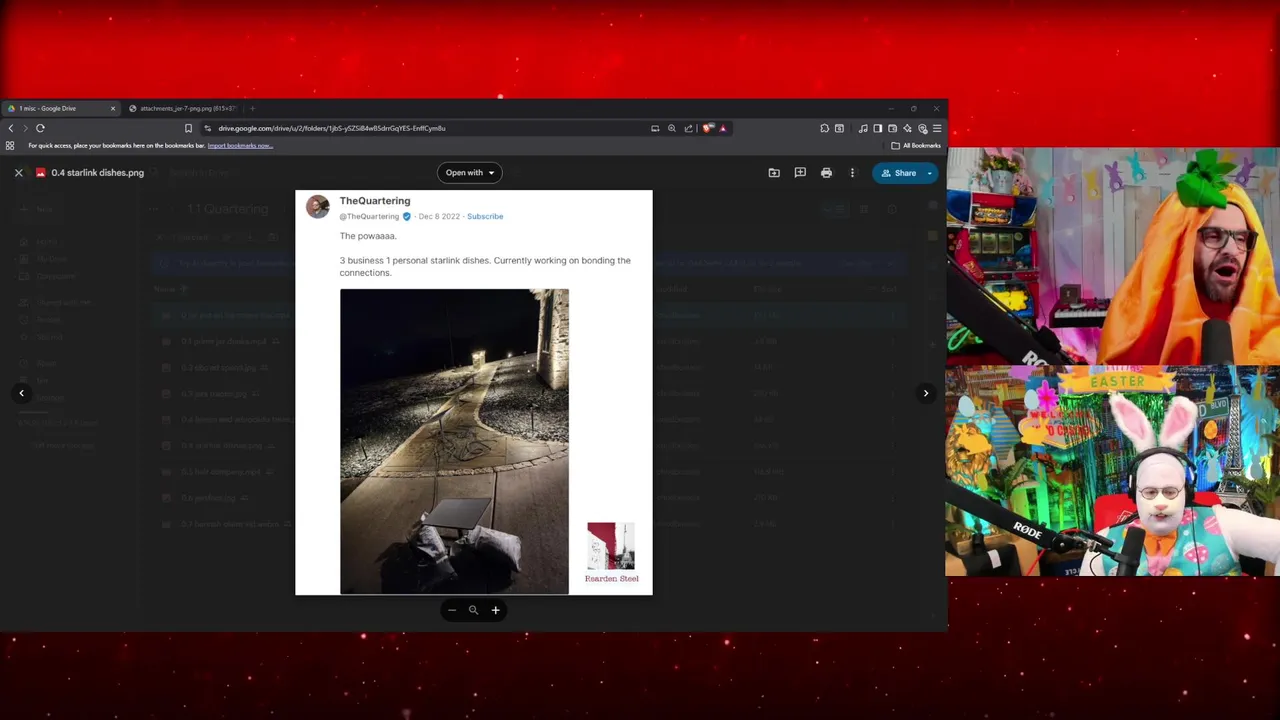Close the Google Drive browser tab
The width and height of the screenshot is (1280, 720).
113,108
